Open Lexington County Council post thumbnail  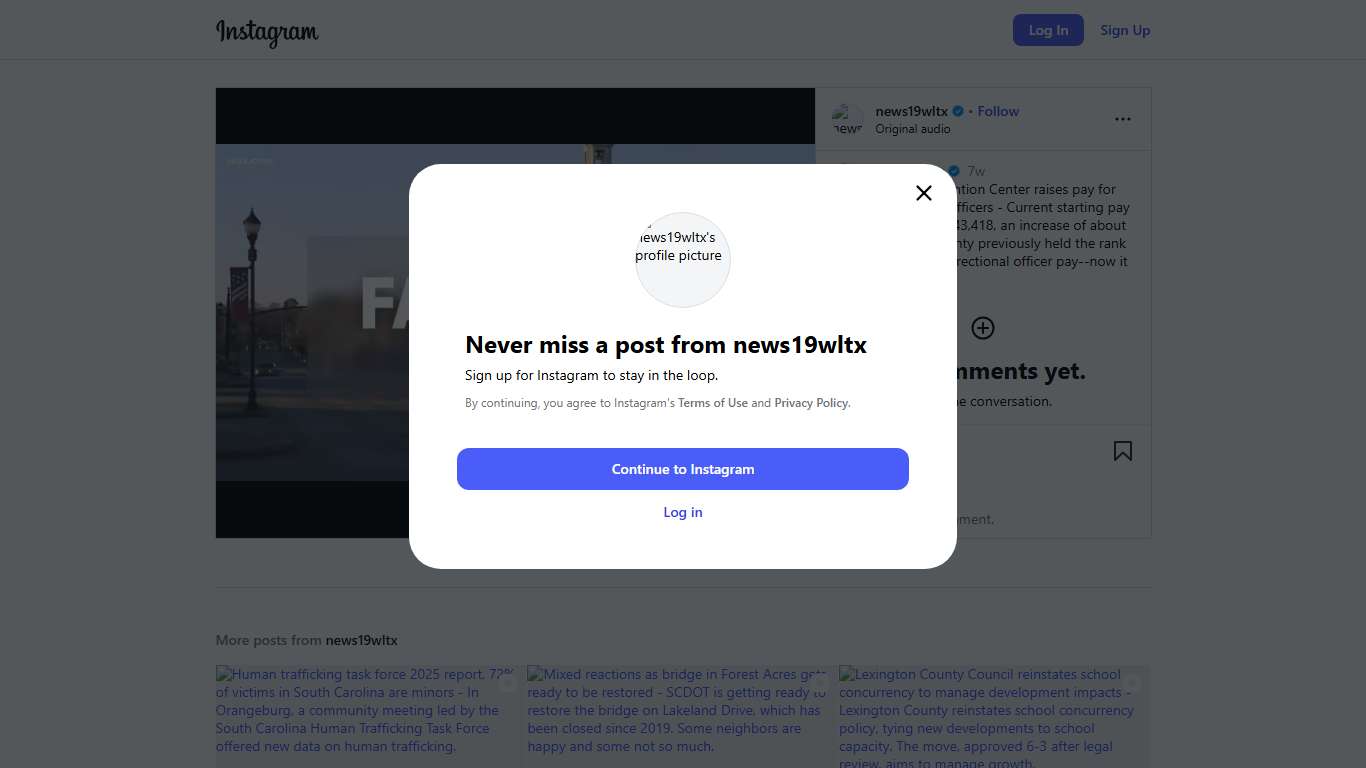pyautogui.click(x=990, y=715)
